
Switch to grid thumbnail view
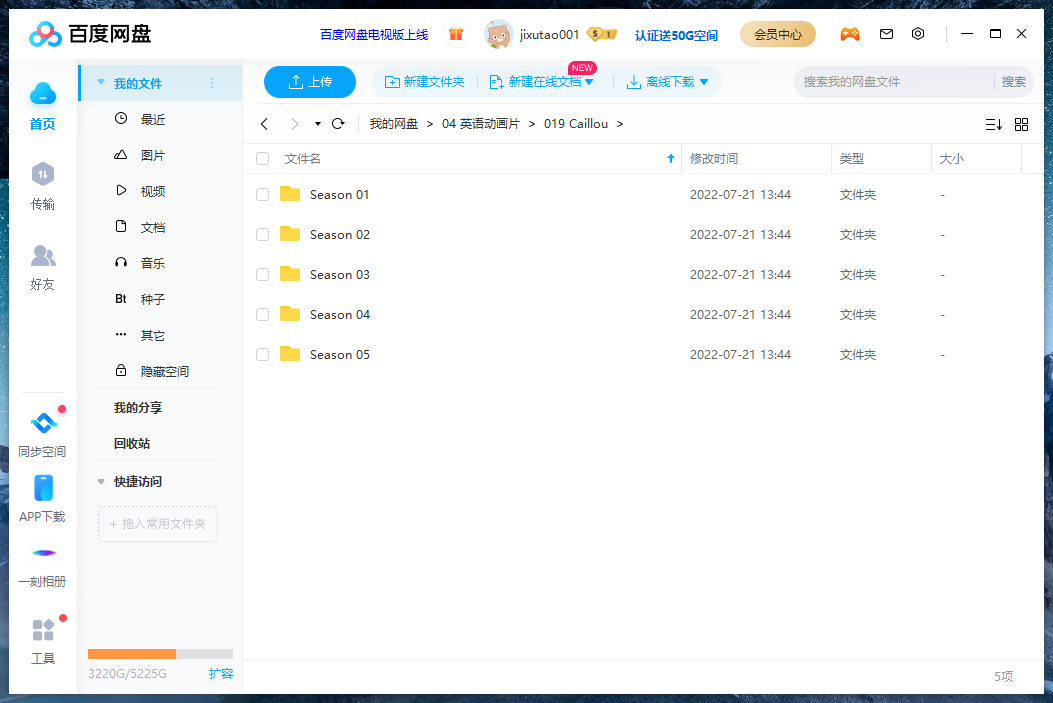point(1021,124)
